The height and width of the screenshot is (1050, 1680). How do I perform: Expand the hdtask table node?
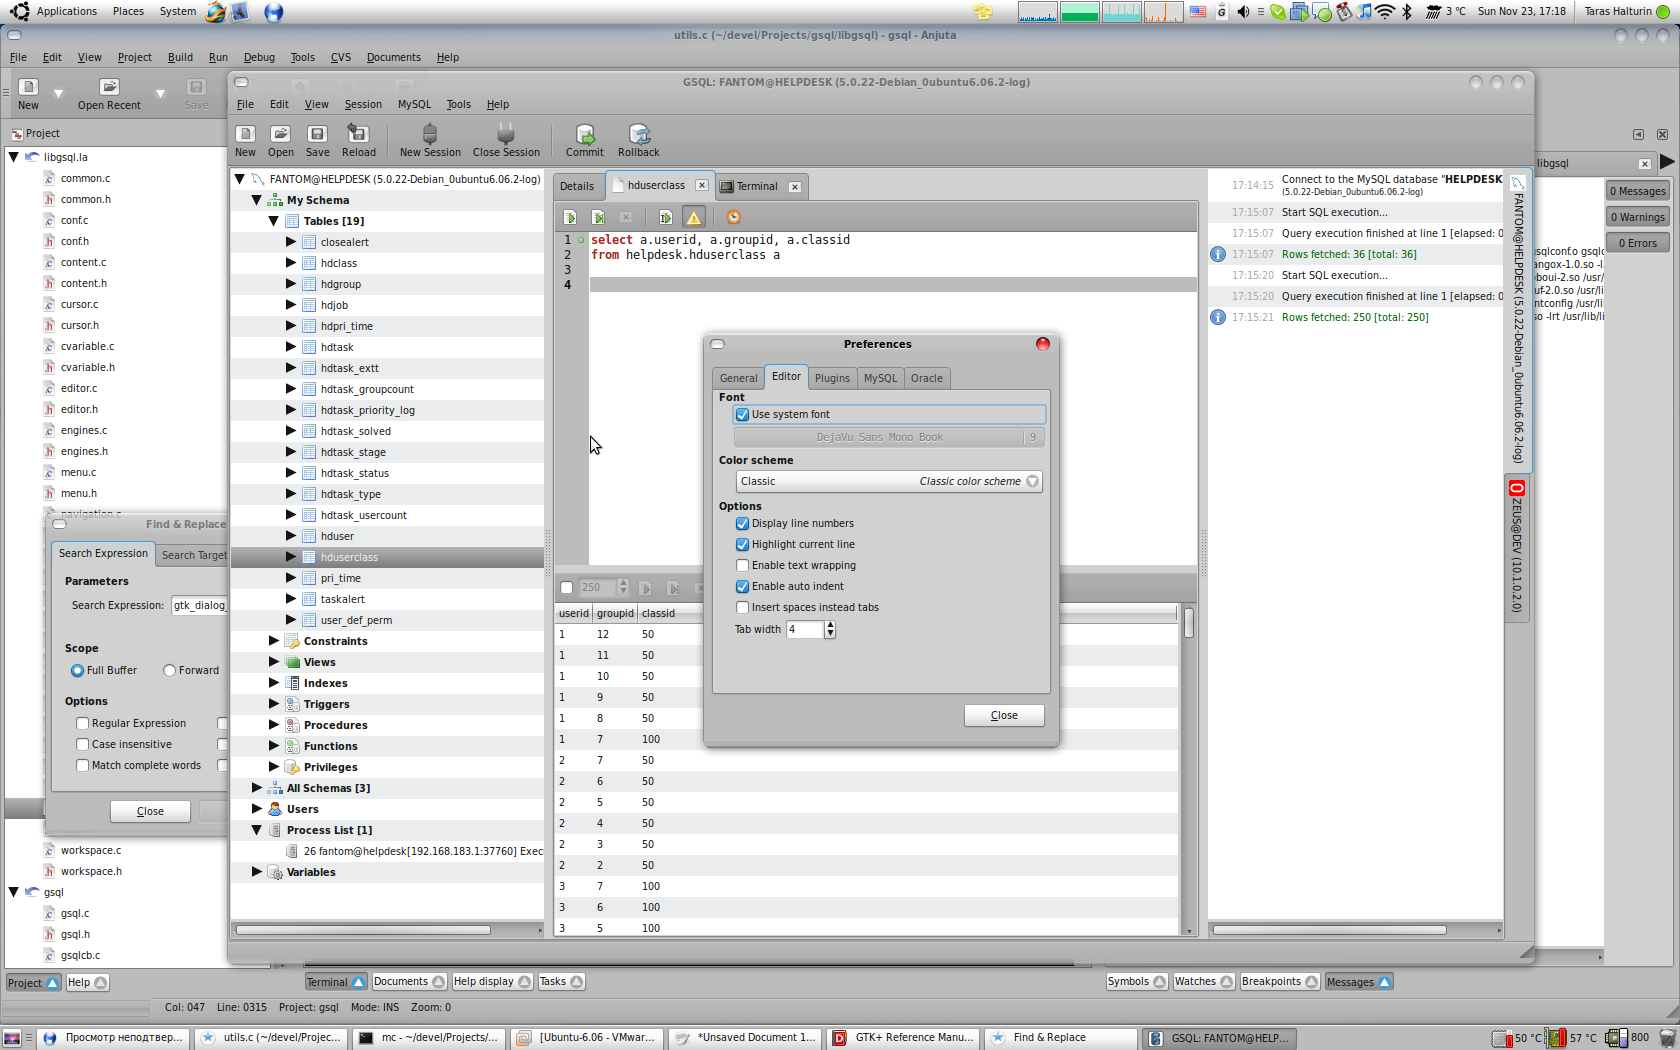point(290,347)
